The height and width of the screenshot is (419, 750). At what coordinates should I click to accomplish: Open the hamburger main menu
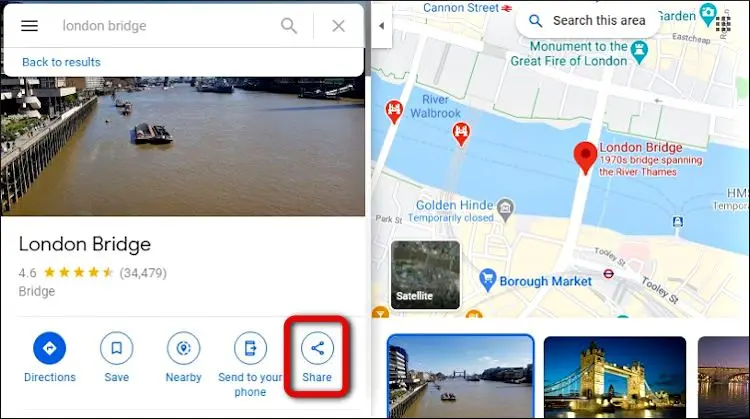click(x=29, y=26)
